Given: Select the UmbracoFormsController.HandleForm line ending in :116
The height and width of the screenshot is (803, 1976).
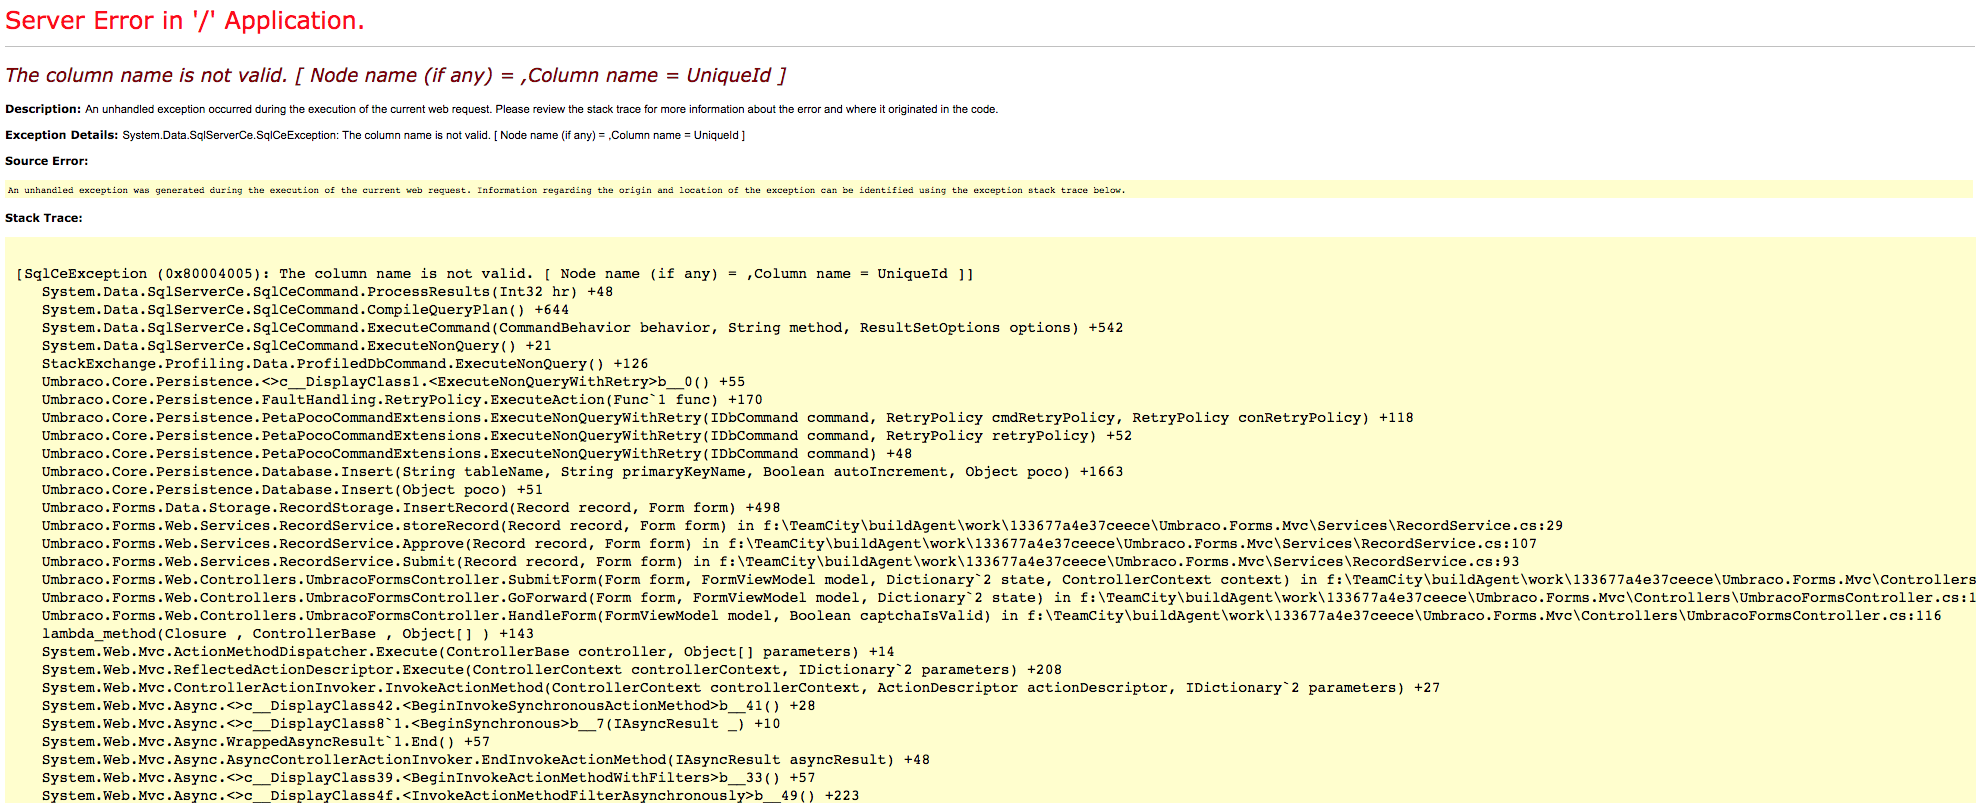Looking at the screenshot, I should [x=991, y=616].
